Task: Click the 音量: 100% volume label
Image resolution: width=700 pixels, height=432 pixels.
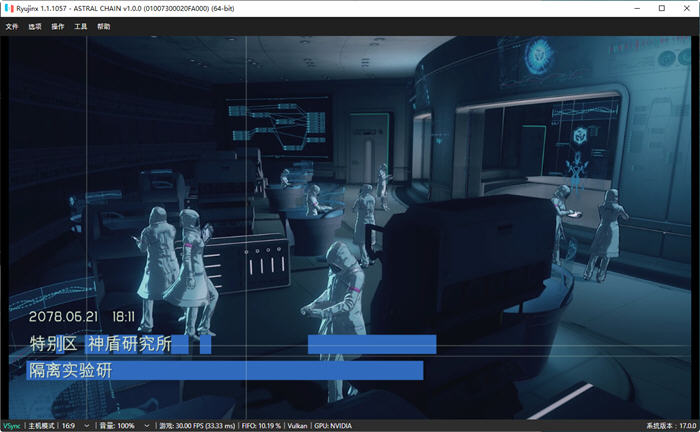Action: point(117,426)
